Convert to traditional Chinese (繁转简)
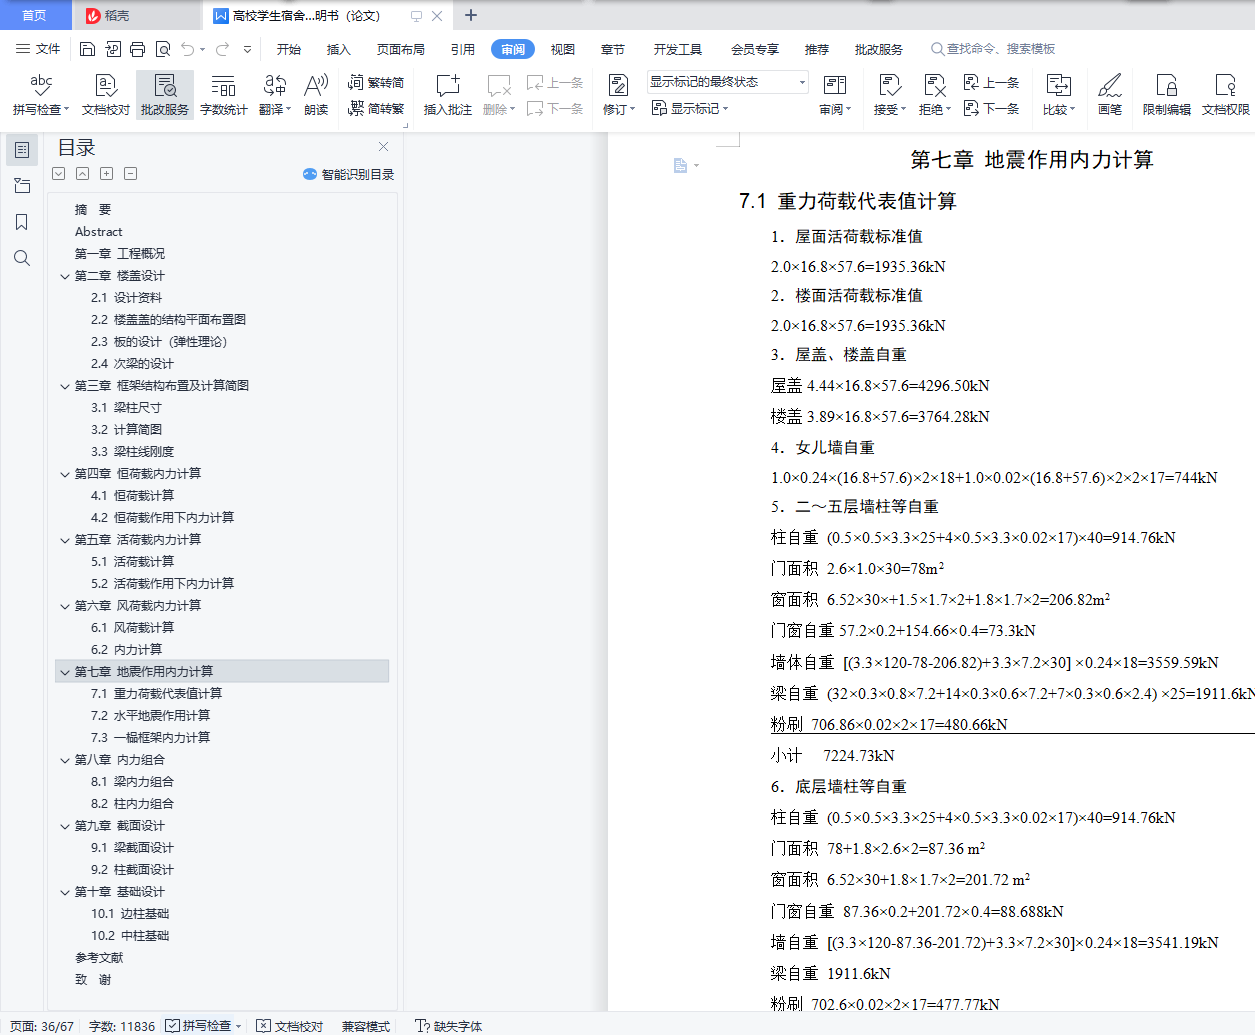The width and height of the screenshot is (1255, 1035). (x=376, y=83)
